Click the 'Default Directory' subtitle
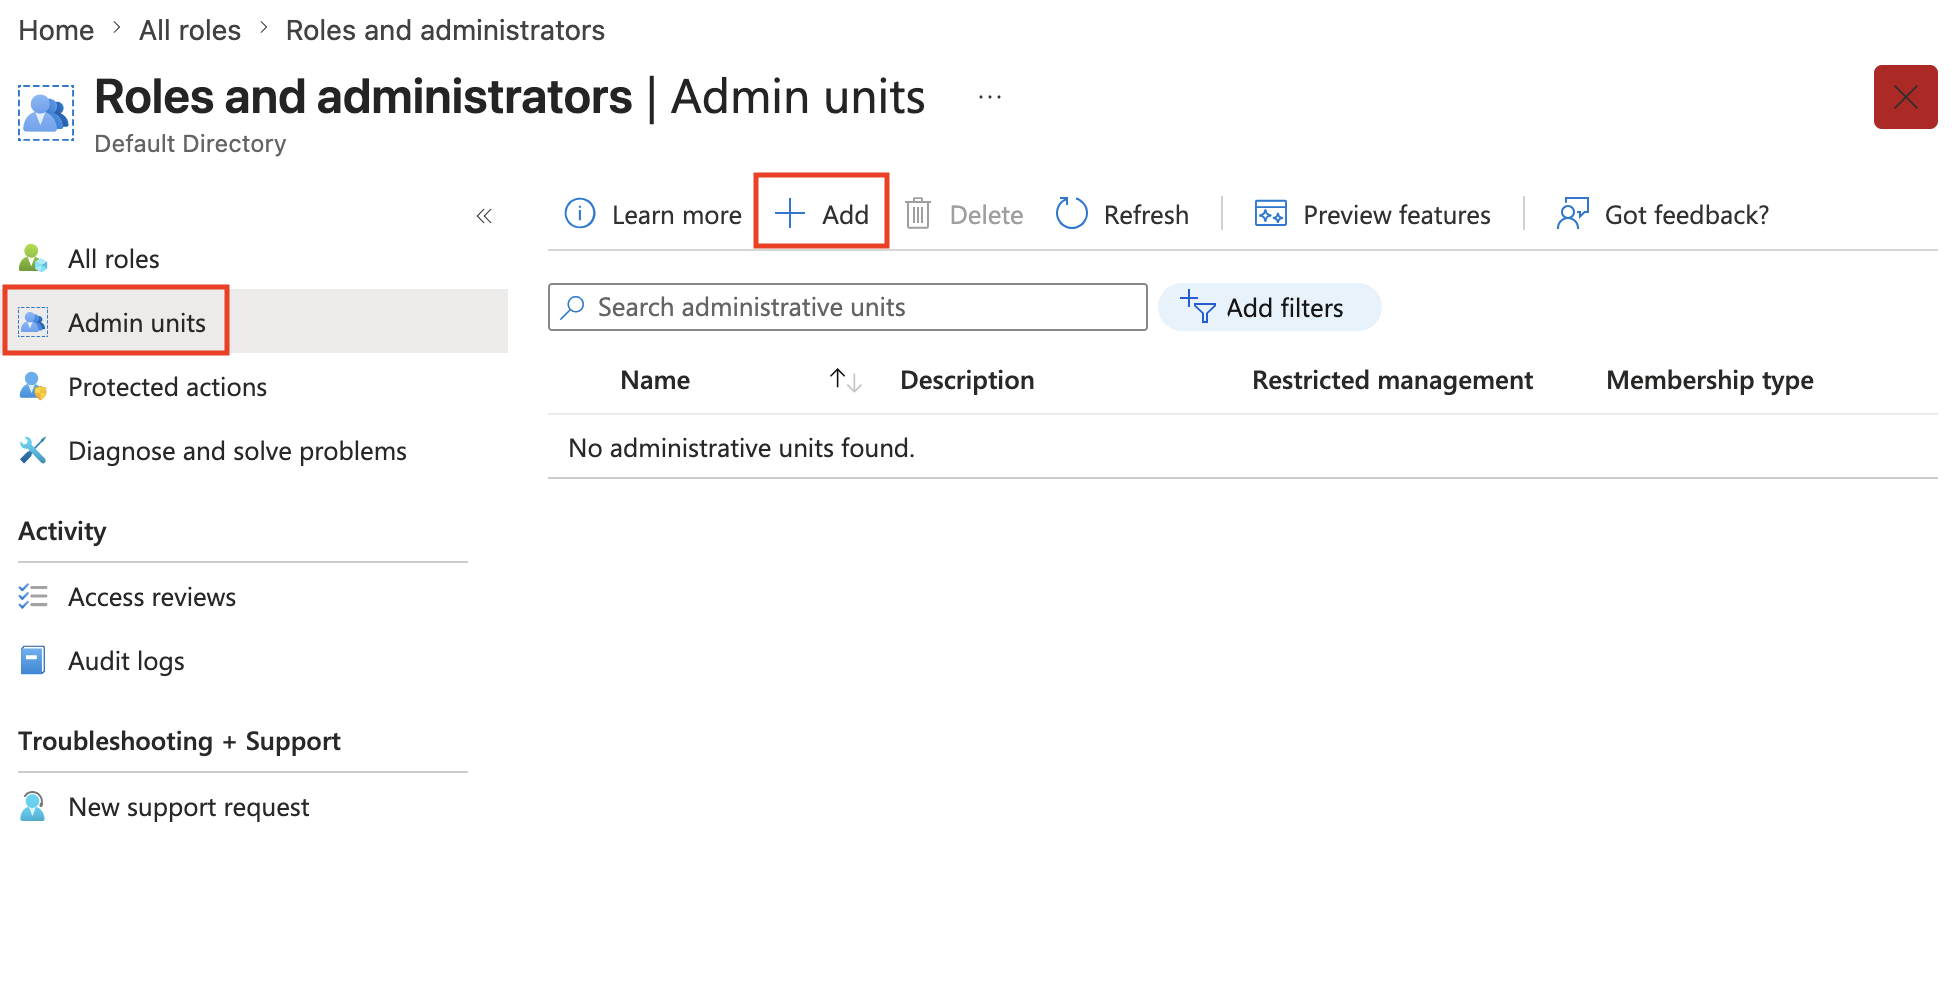Screen dimensions: 1952x992 click(x=190, y=144)
